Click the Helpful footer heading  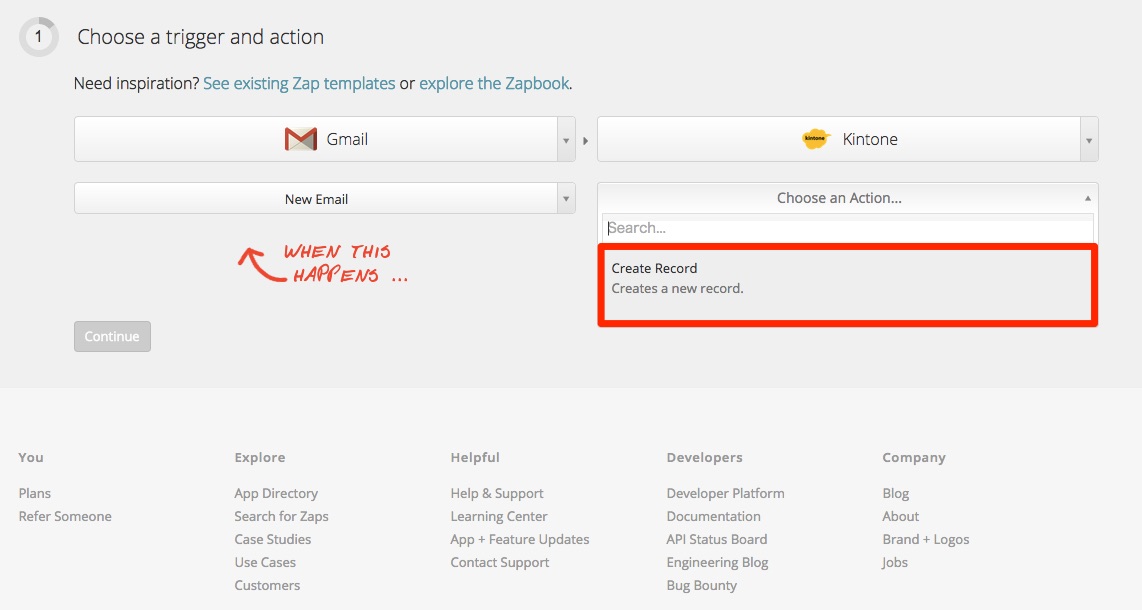click(475, 457)
